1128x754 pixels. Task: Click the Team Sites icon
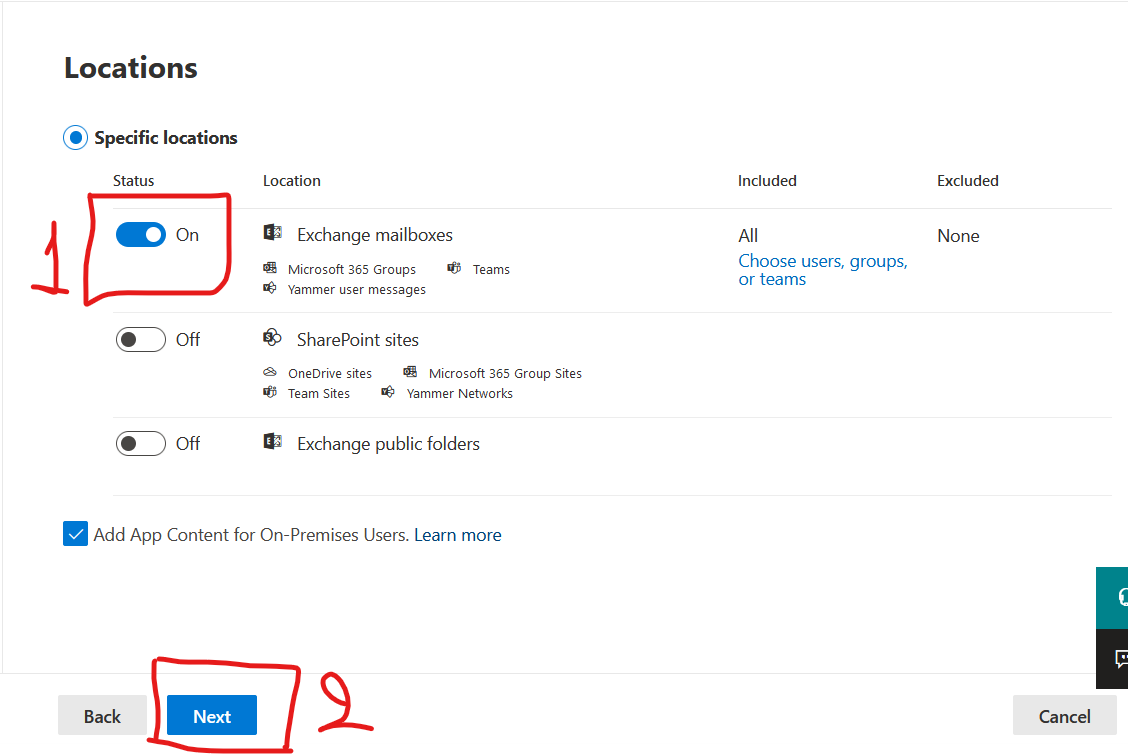point(270,392)
